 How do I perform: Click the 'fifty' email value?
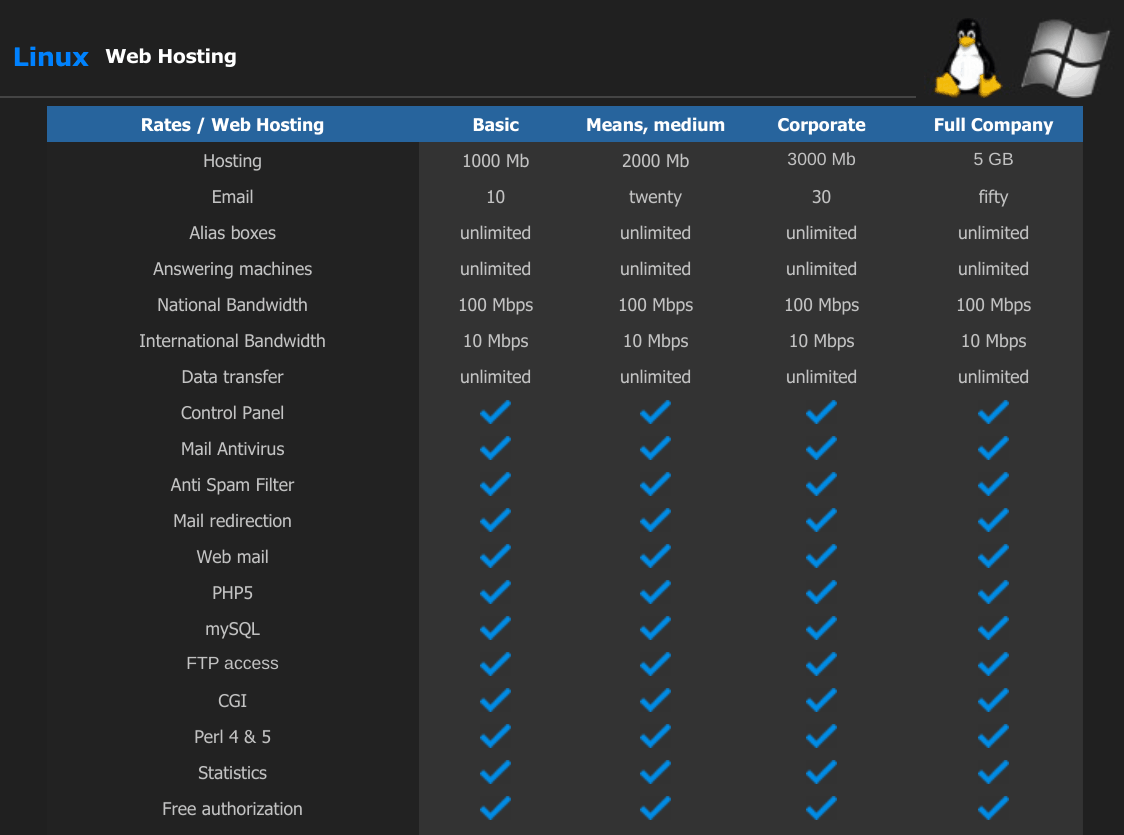pyautogui.click(x=994, y=197)
